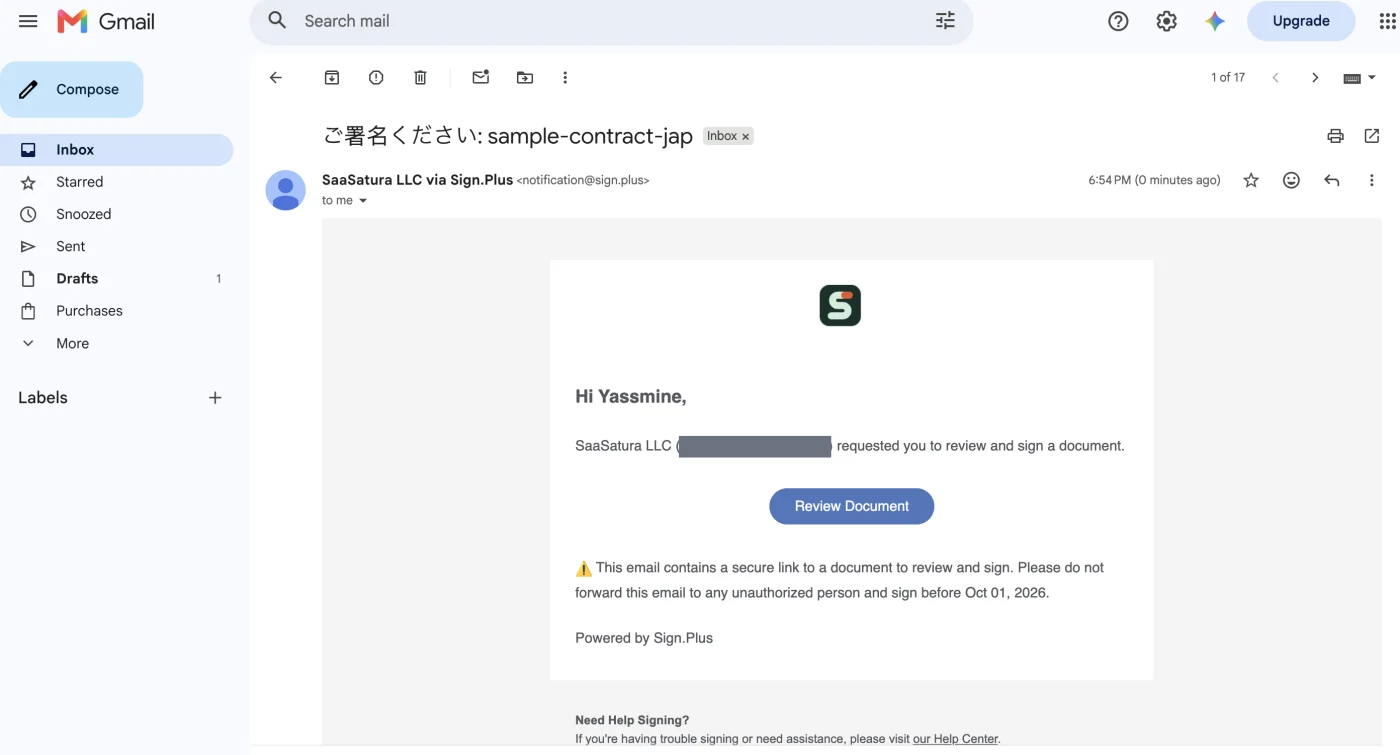Archive this email
The image size is (1400, 755).
tap(332, 78)
